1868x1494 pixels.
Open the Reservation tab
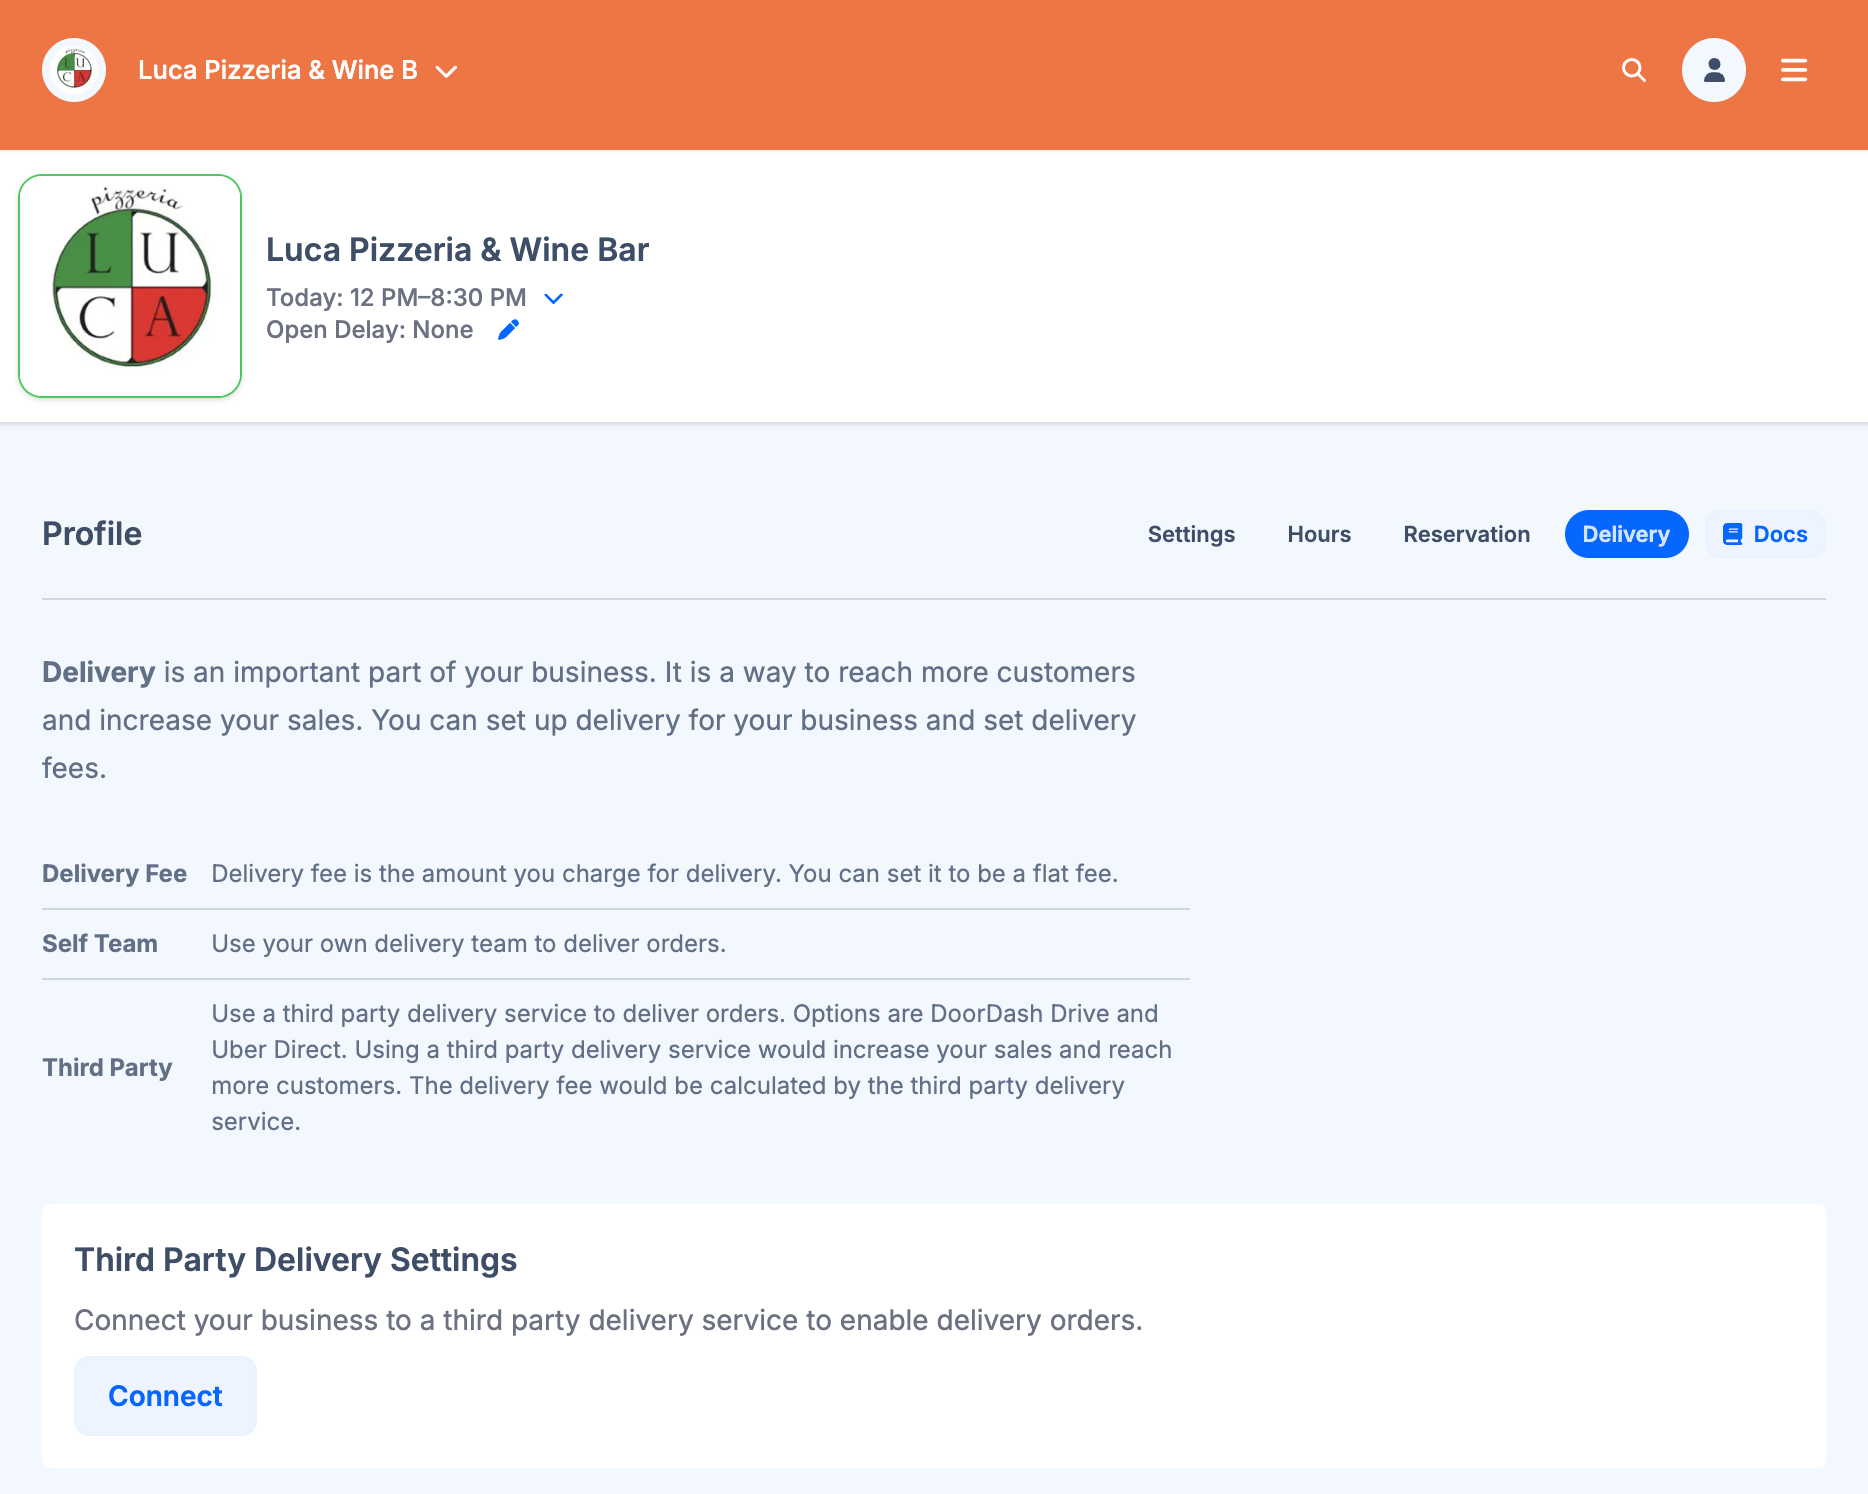pyautogui.click(x=1466, y=534)
